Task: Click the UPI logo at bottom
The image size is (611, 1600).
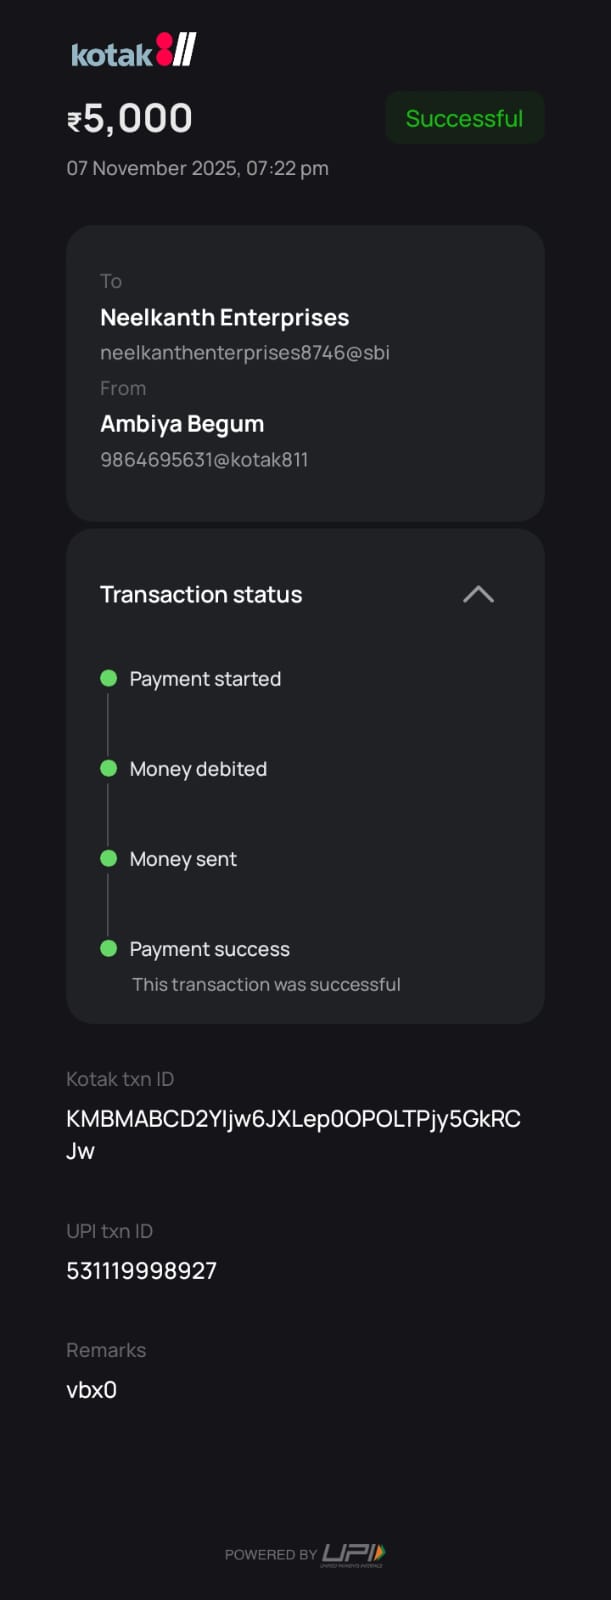Action: [353, 1553]
